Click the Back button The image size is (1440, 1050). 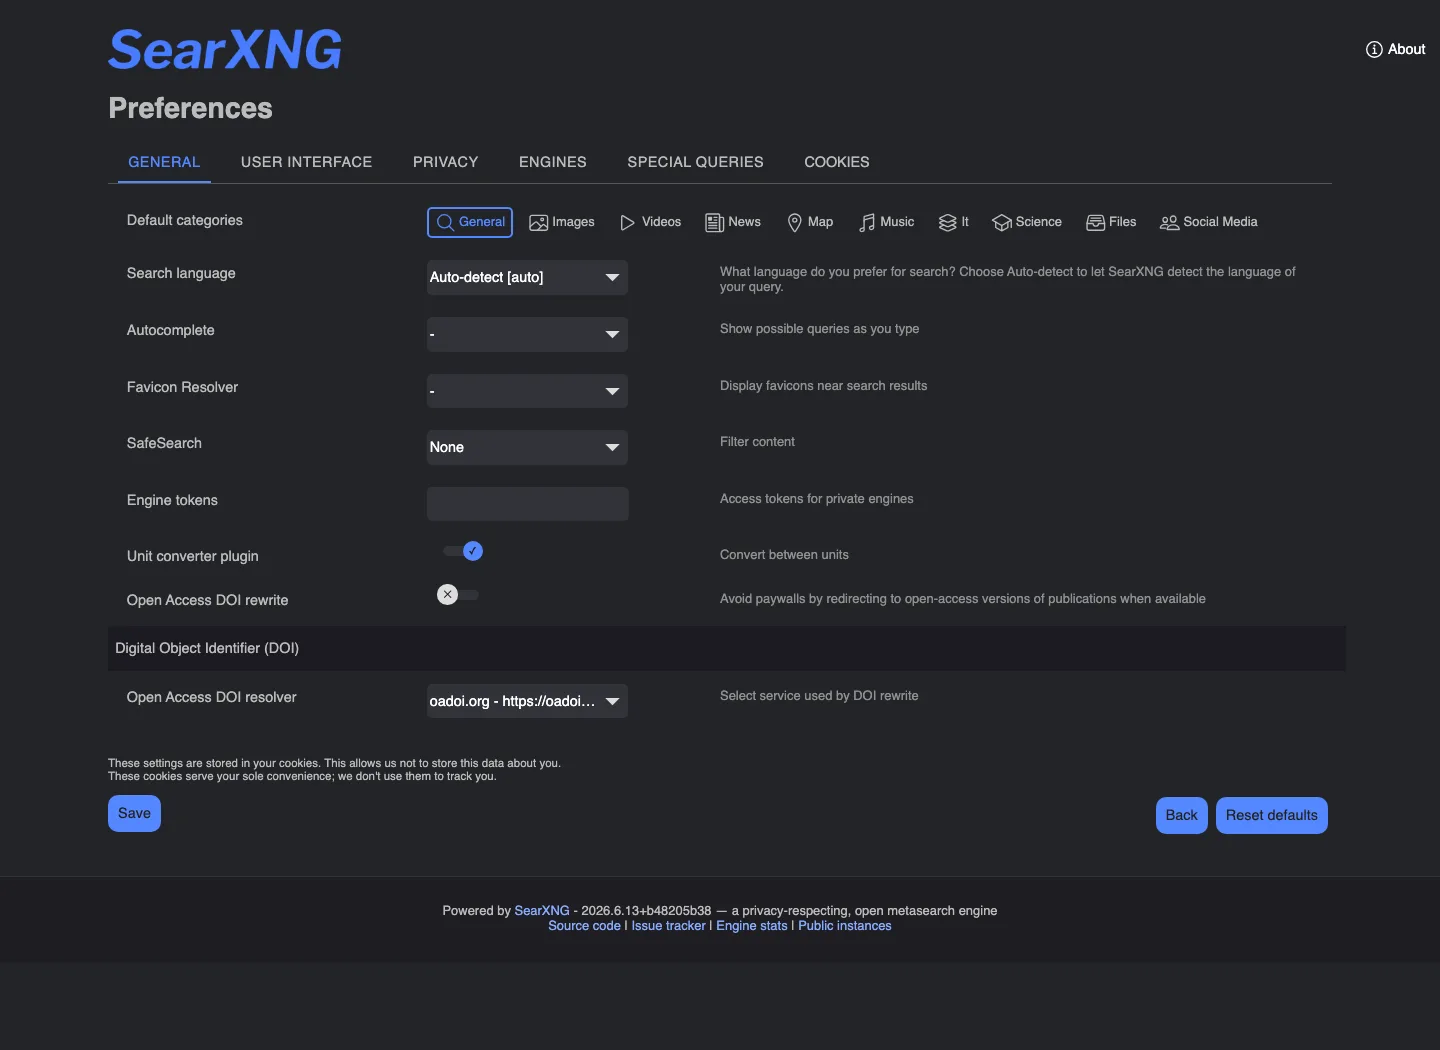(x=1181, y=815)
